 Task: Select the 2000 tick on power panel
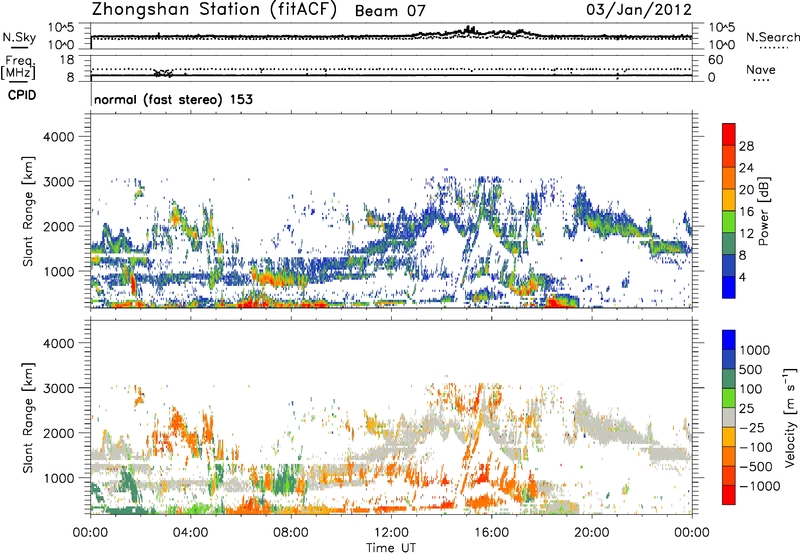[58, 226]
